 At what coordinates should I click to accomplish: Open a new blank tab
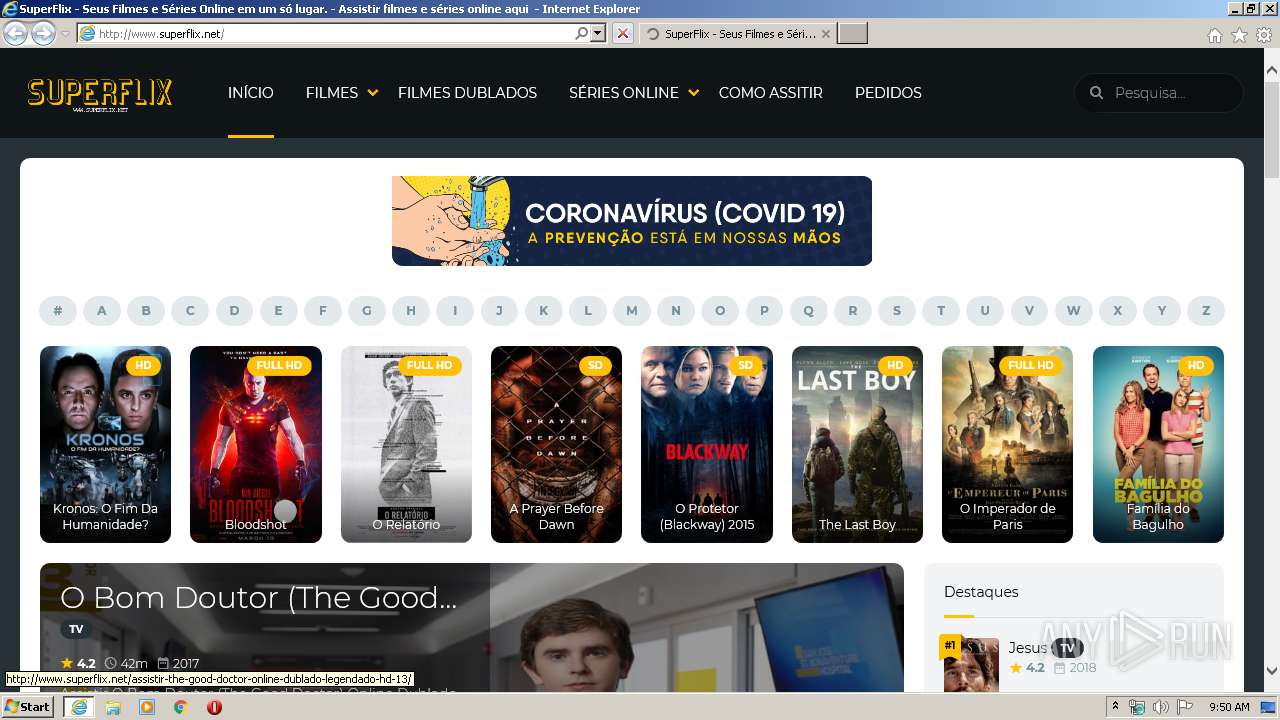click(852, 34)
